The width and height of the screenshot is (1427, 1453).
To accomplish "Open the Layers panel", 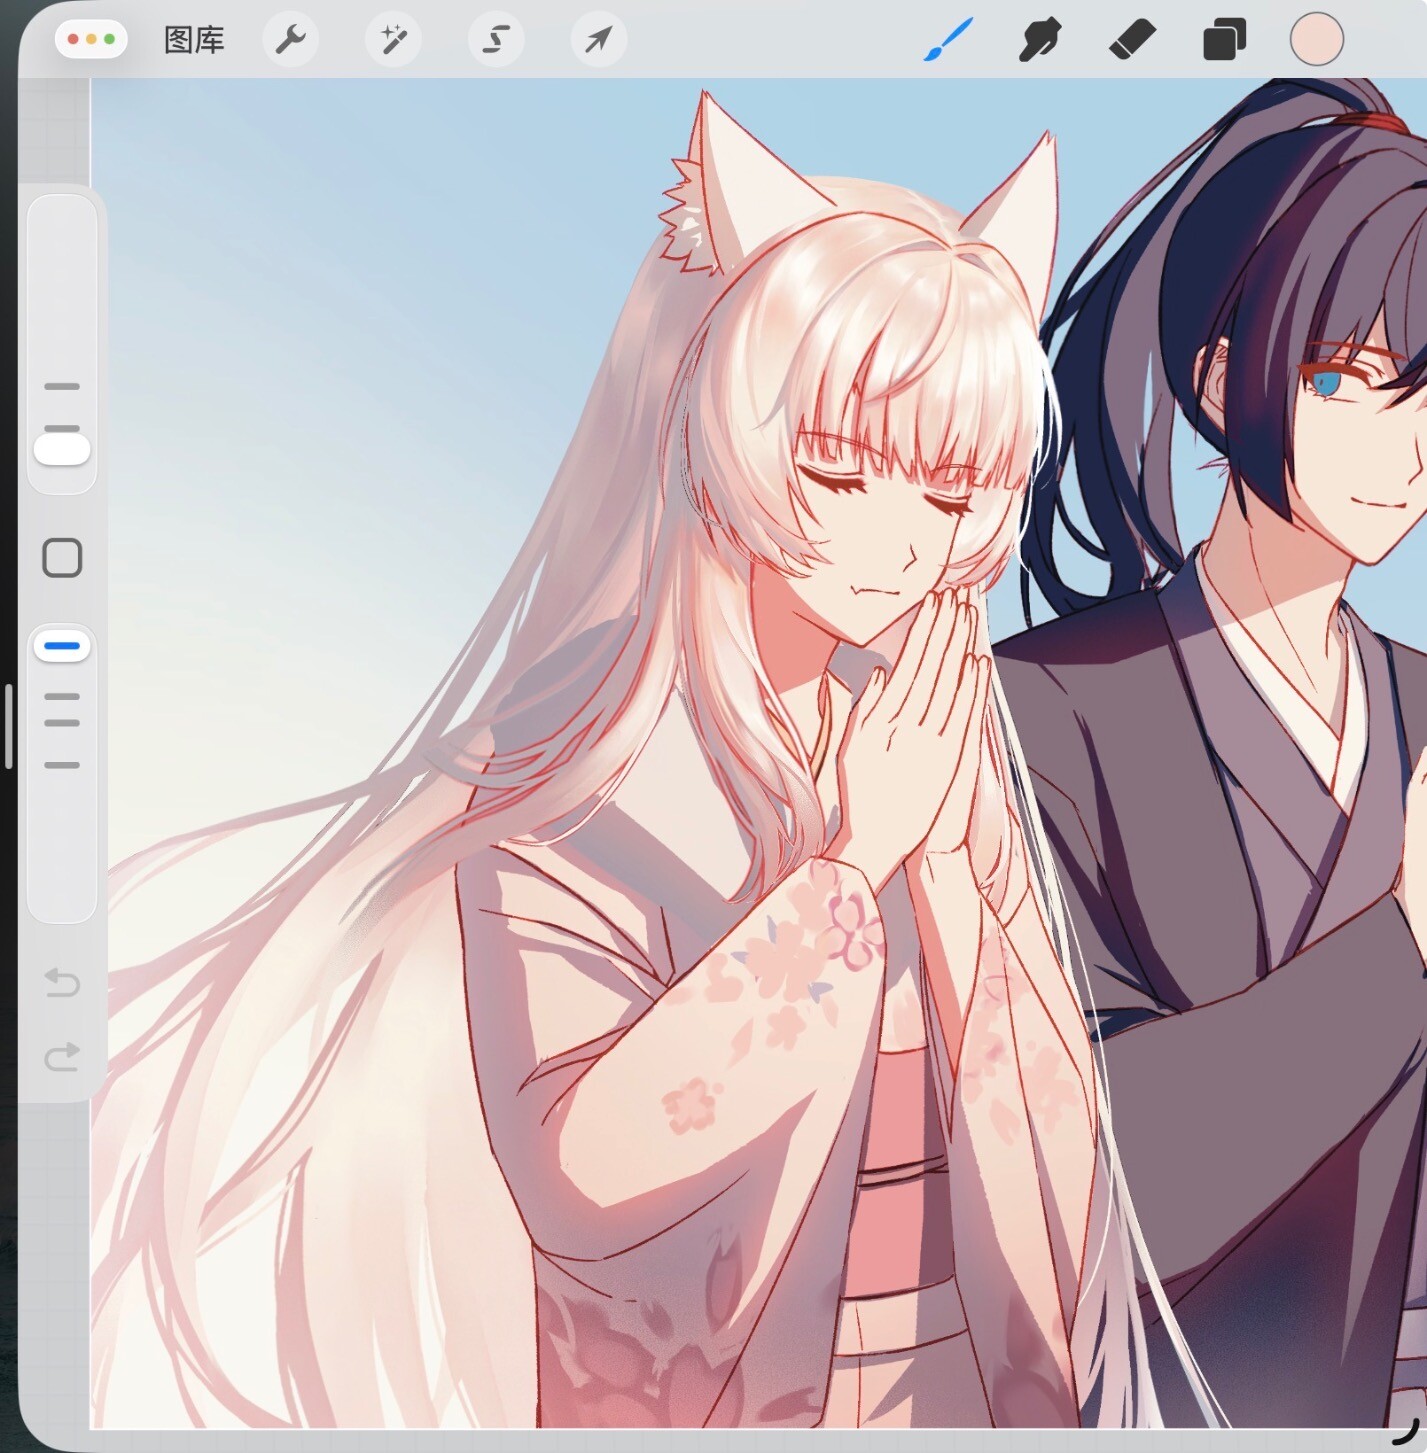I will (x=1224, y=40).
